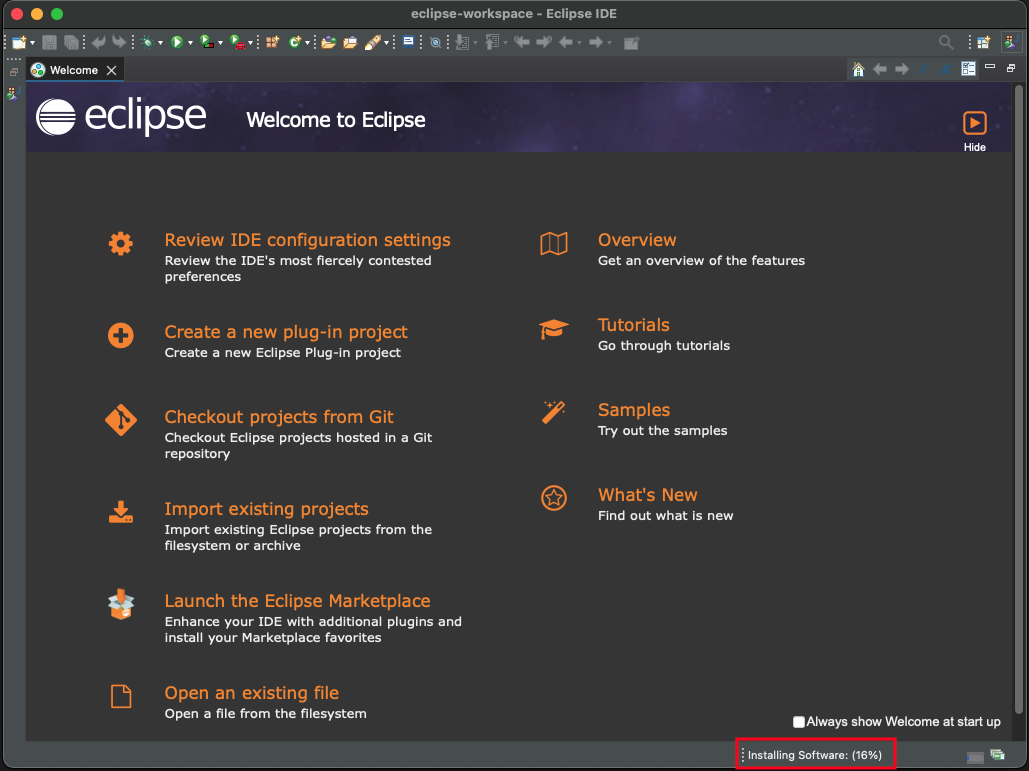Click the Restore icon in left trim
This screenshot has height=771, width=1029.
(13, 72)
